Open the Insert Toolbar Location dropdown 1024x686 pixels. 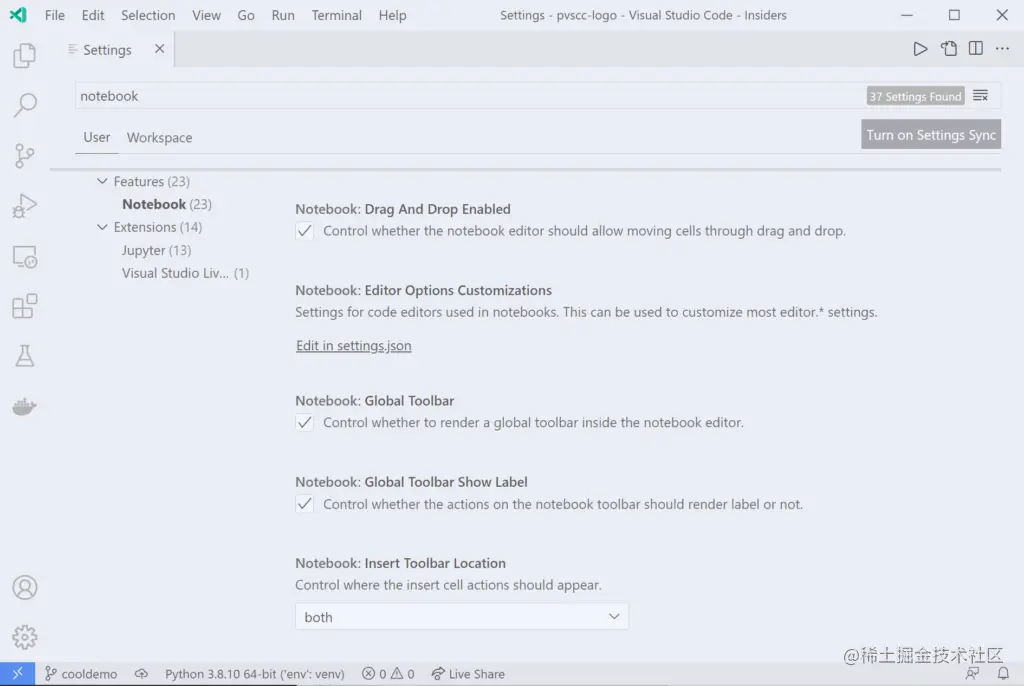461,616
